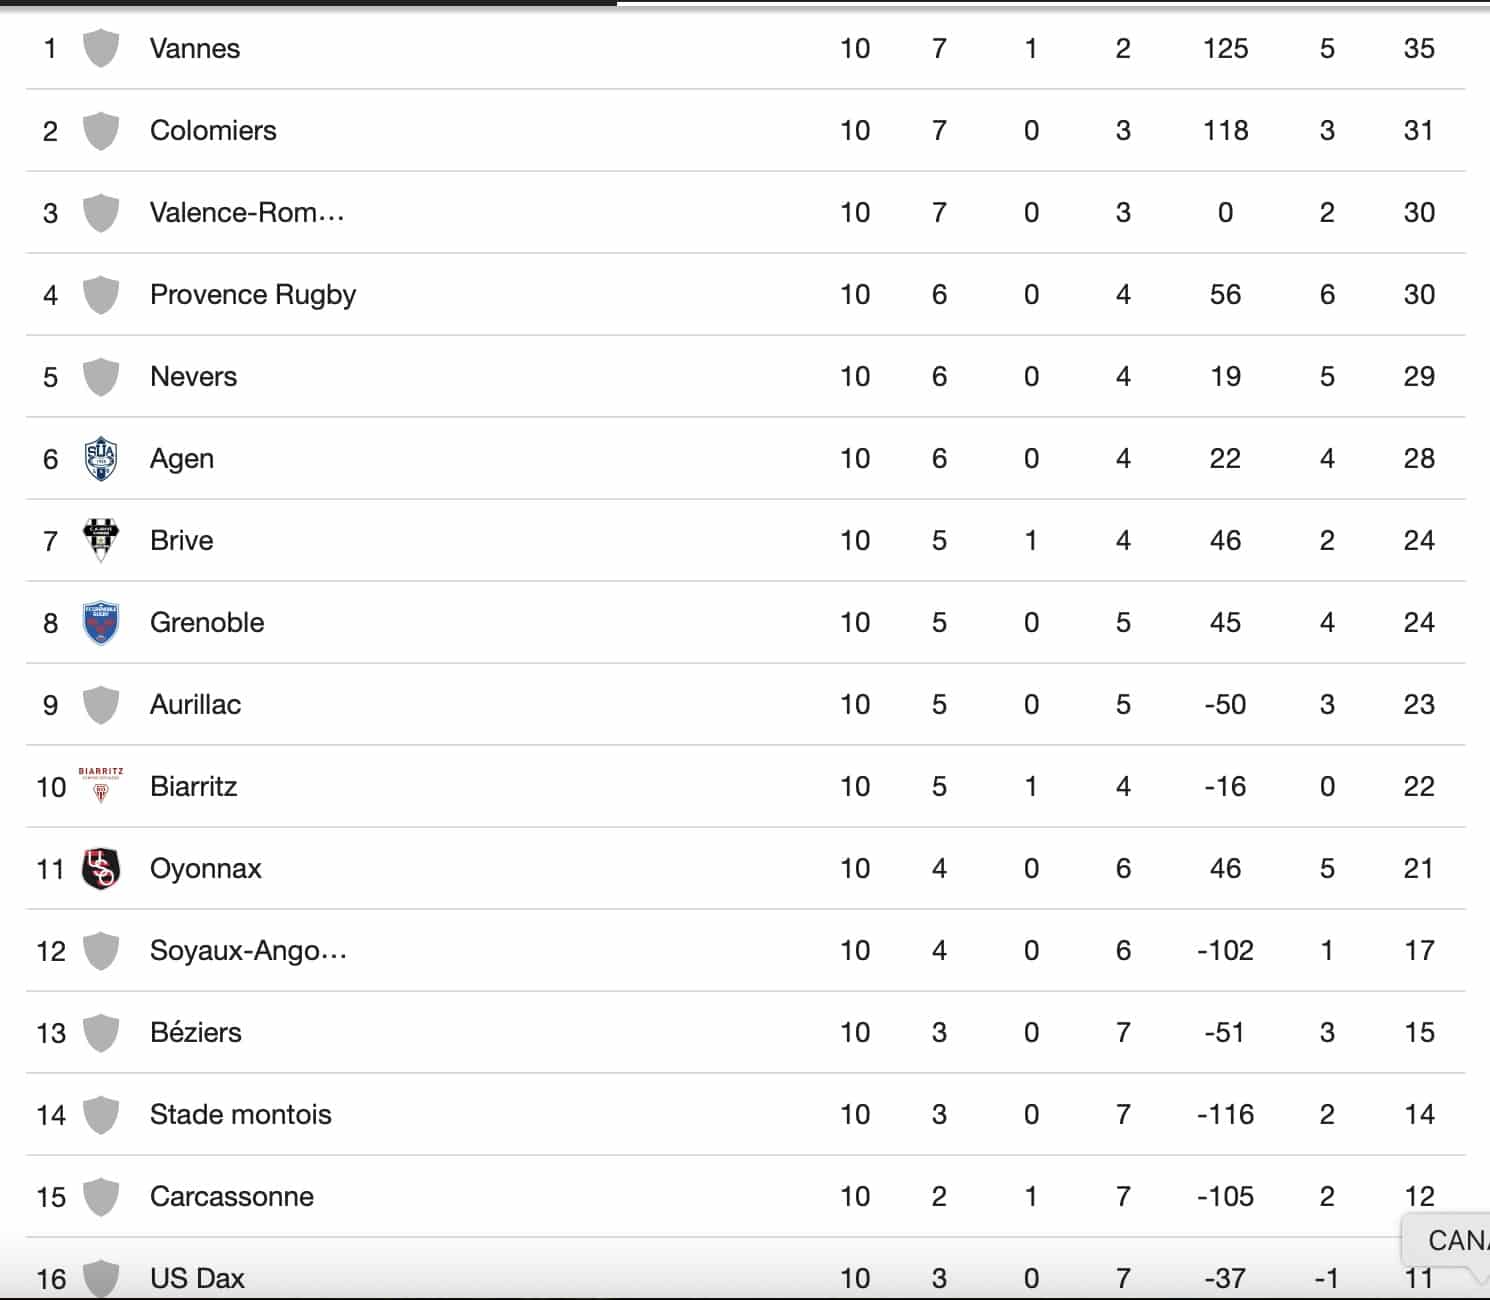Click the dark progress bar at top
Screen dimensions: 1490x1300
point(308,3)
